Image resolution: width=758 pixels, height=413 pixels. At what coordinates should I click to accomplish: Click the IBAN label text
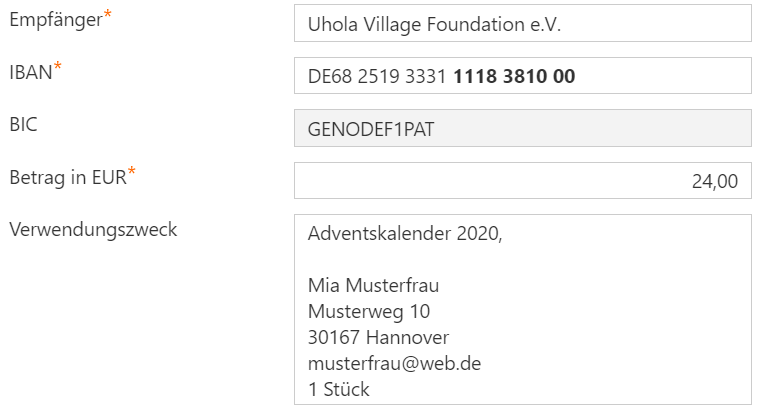(x=30, y=73)
